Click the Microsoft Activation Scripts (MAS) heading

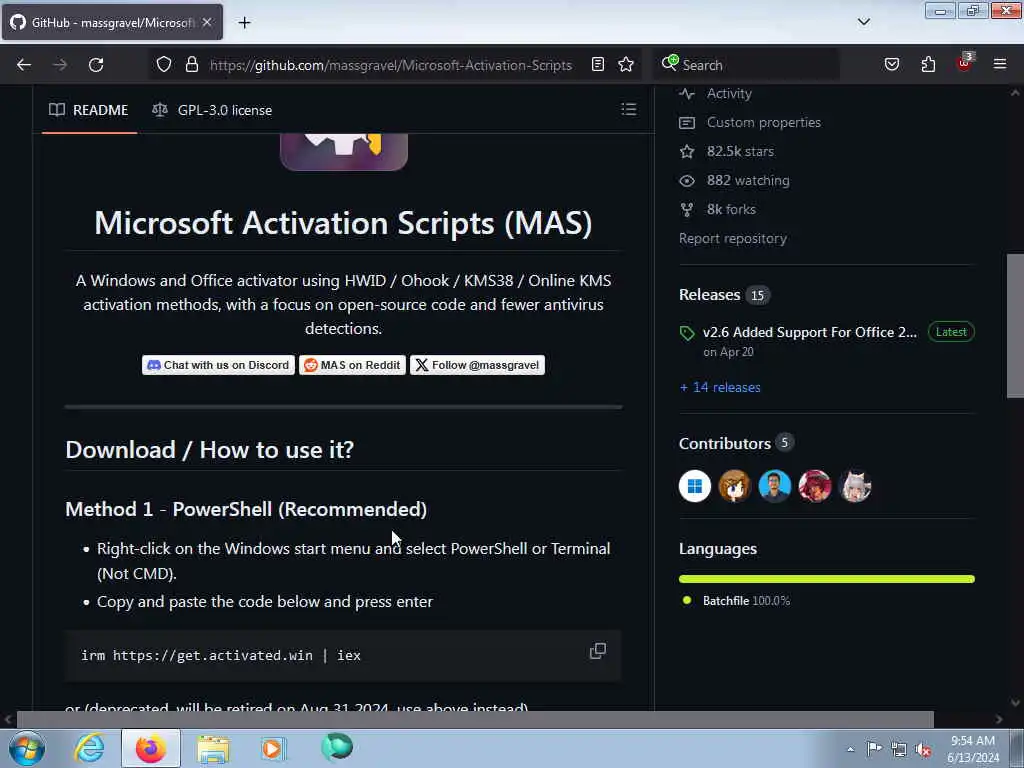point(344,223)
